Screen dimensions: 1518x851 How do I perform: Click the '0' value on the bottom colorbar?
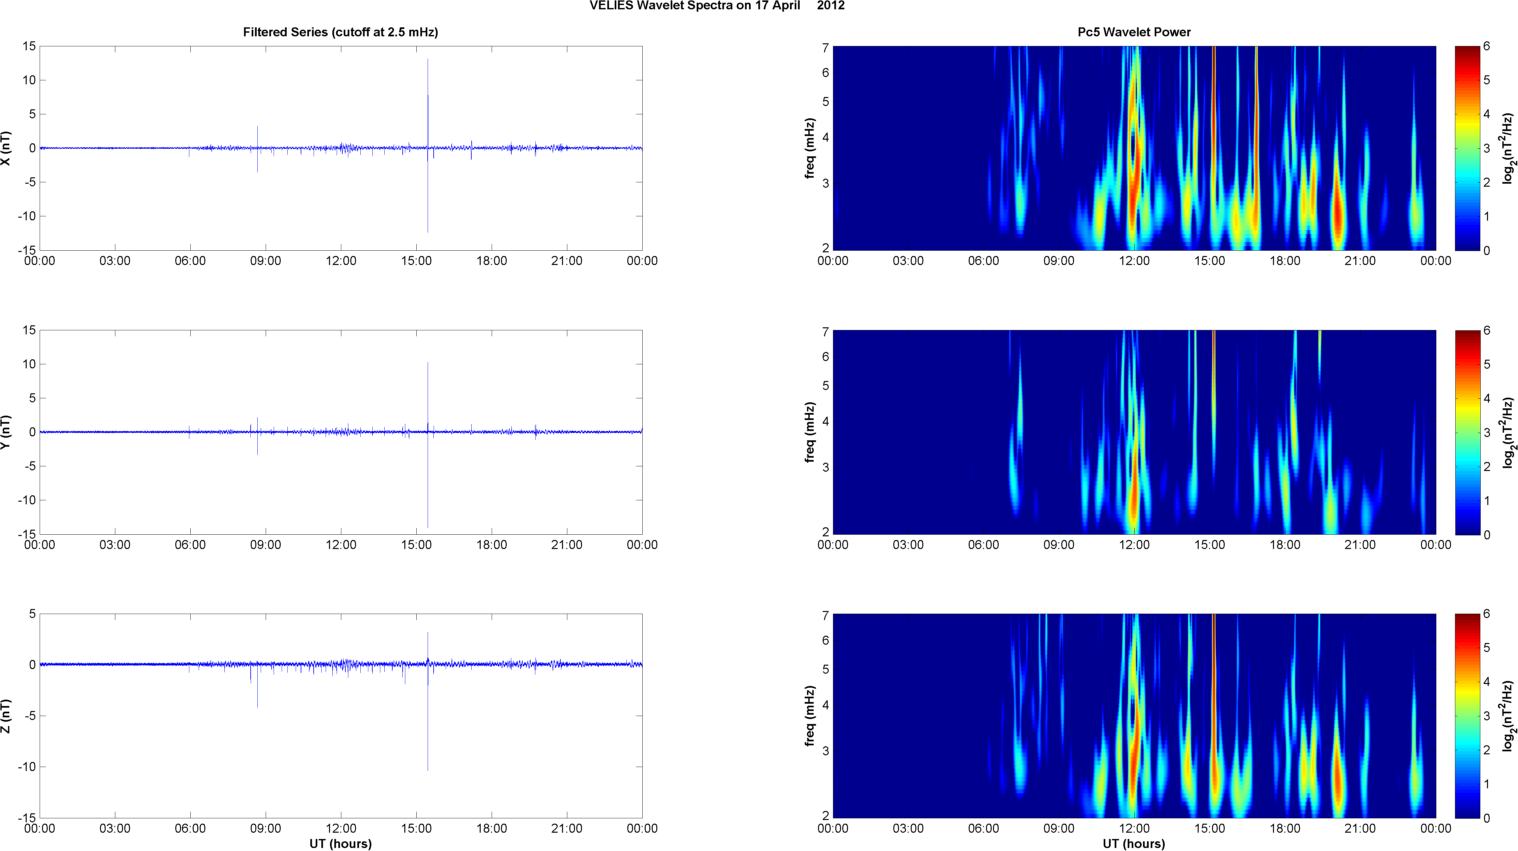pyautogui.click(x=1487, y=818)
